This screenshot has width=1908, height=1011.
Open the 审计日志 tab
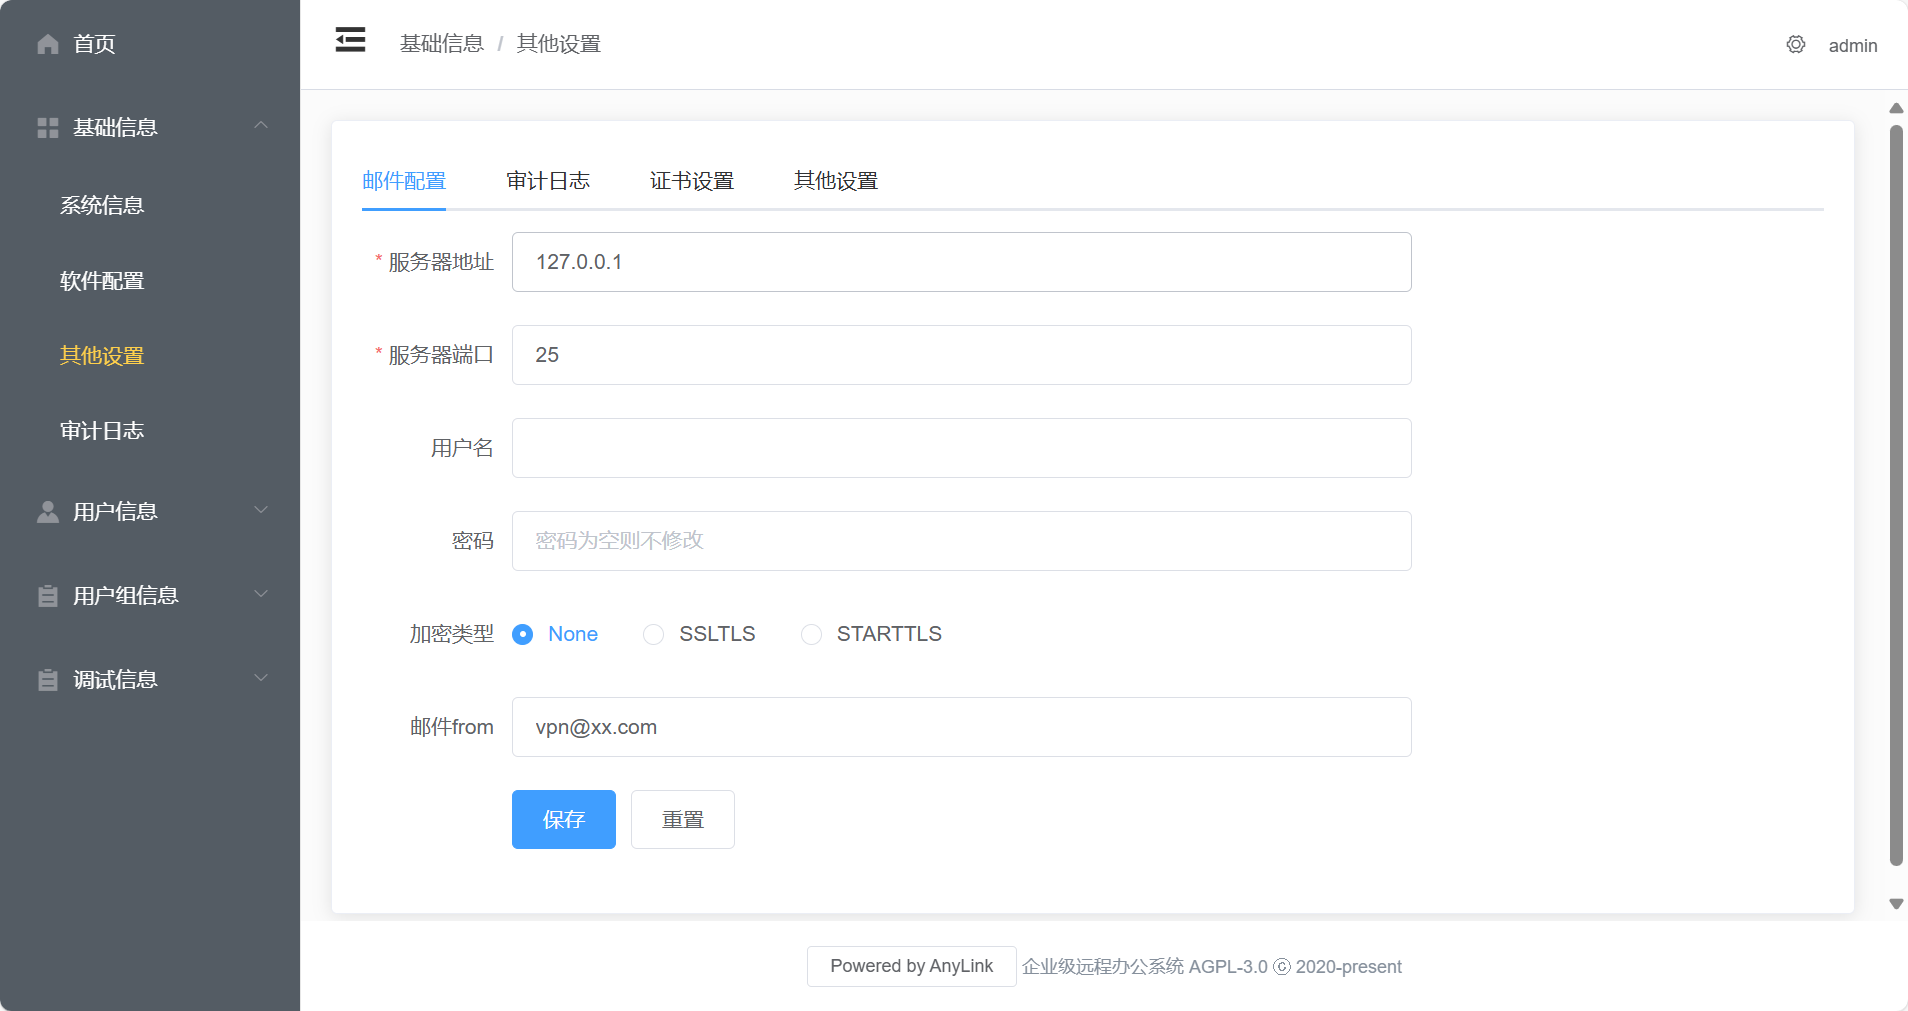point(548,181)
